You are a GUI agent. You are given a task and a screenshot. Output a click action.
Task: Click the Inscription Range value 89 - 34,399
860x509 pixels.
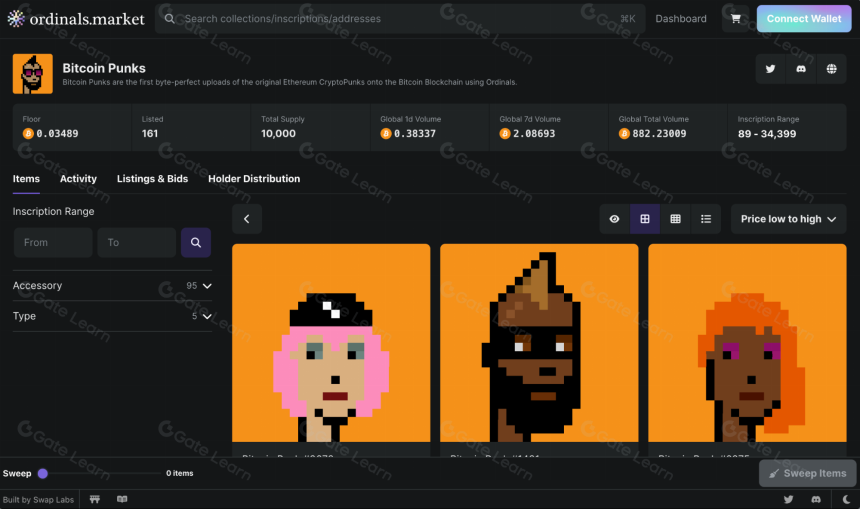[x=767, y=133]
